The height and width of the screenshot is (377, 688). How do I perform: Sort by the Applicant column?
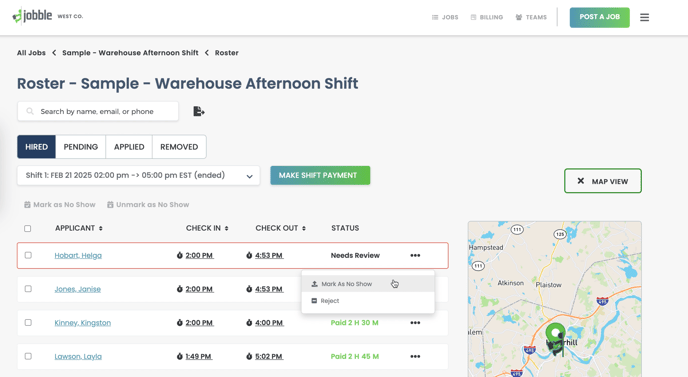tap(79, 228)
